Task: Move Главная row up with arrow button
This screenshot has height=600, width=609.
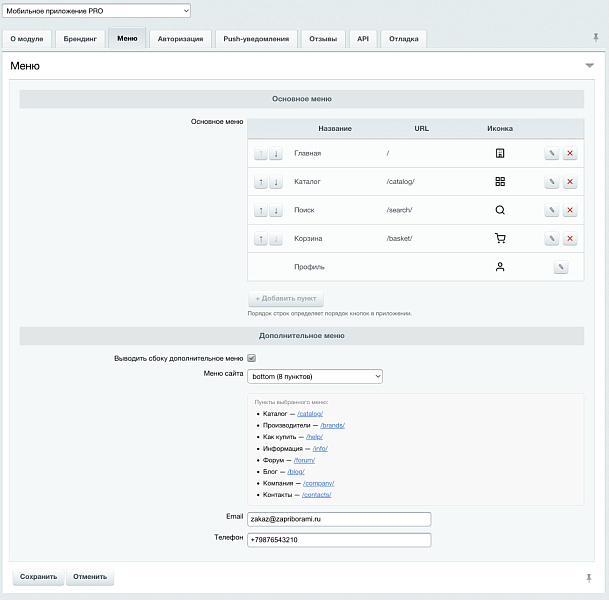Action: 261,153
